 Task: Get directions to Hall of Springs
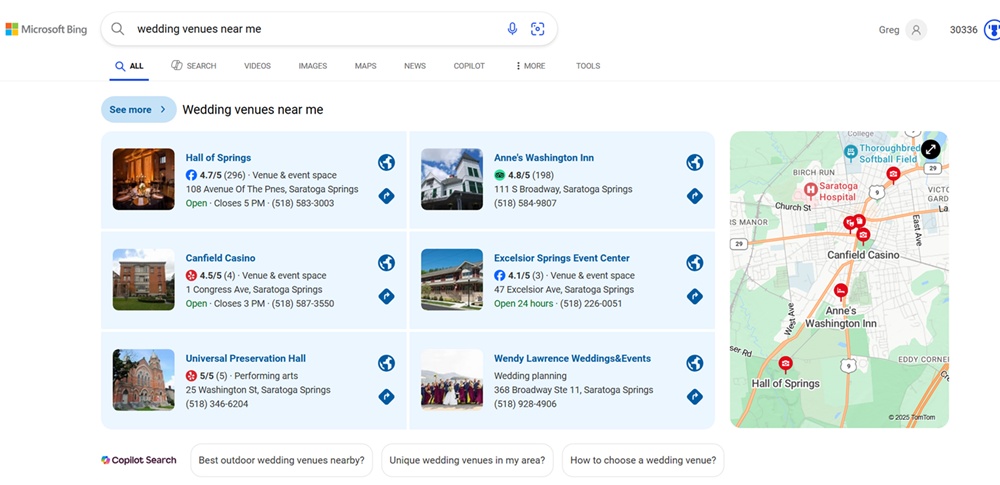tap(386, 196)
